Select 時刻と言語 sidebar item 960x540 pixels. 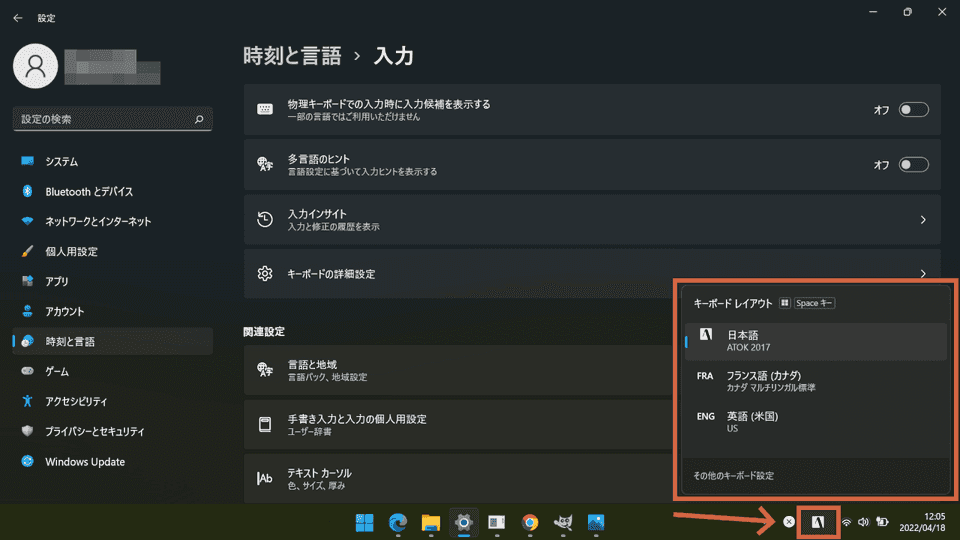[x=113, y=342]
